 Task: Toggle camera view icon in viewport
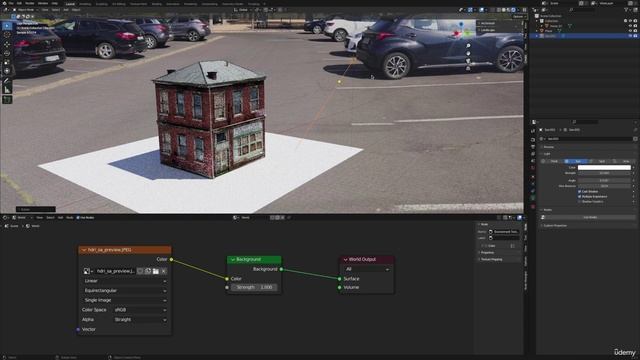click(x=468, y=61)
